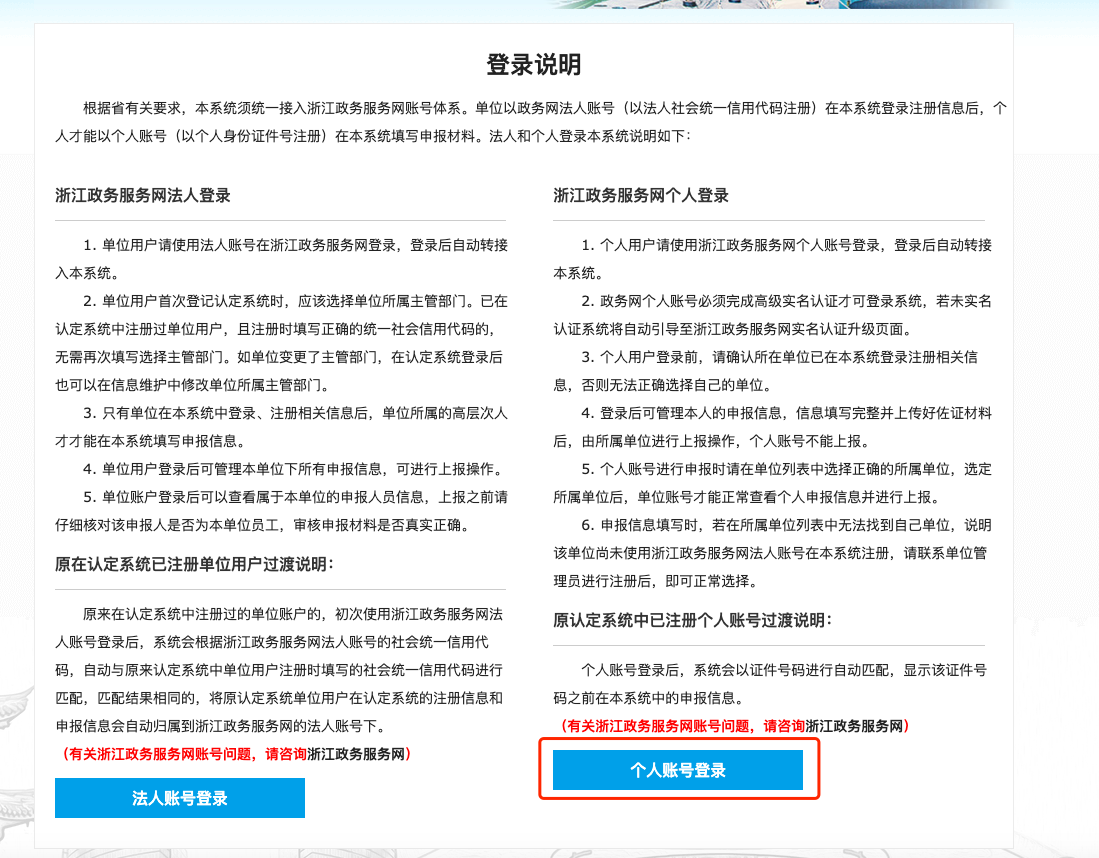
Task: Click paragraph starting 个人账号登录后，系统会以证件号码
Action: point(770,684)
